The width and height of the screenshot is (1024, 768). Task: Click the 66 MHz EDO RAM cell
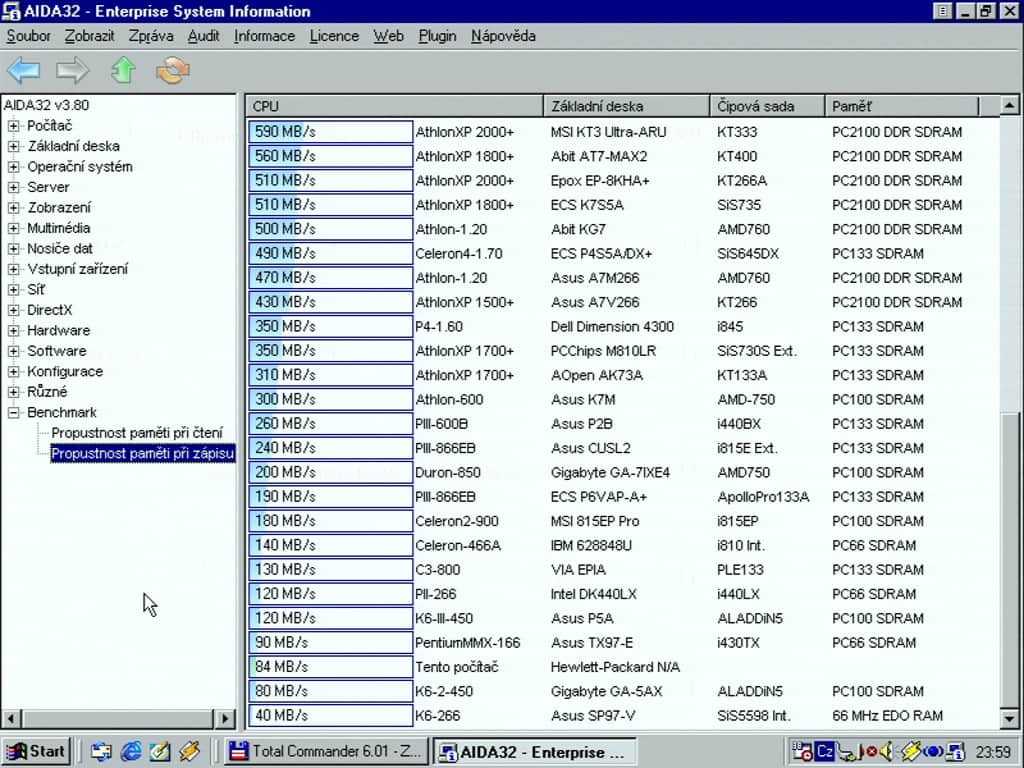point(888,716)
